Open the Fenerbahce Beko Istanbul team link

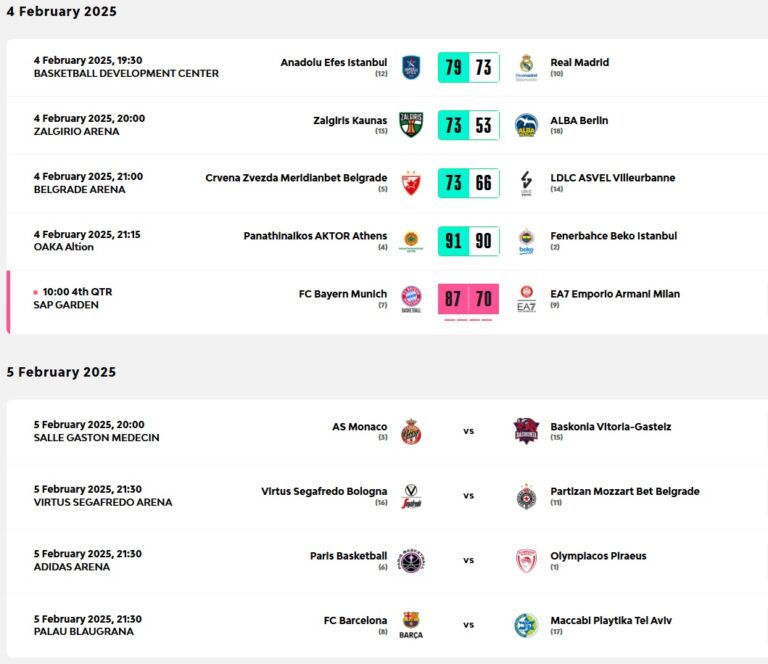click(613, 236)
